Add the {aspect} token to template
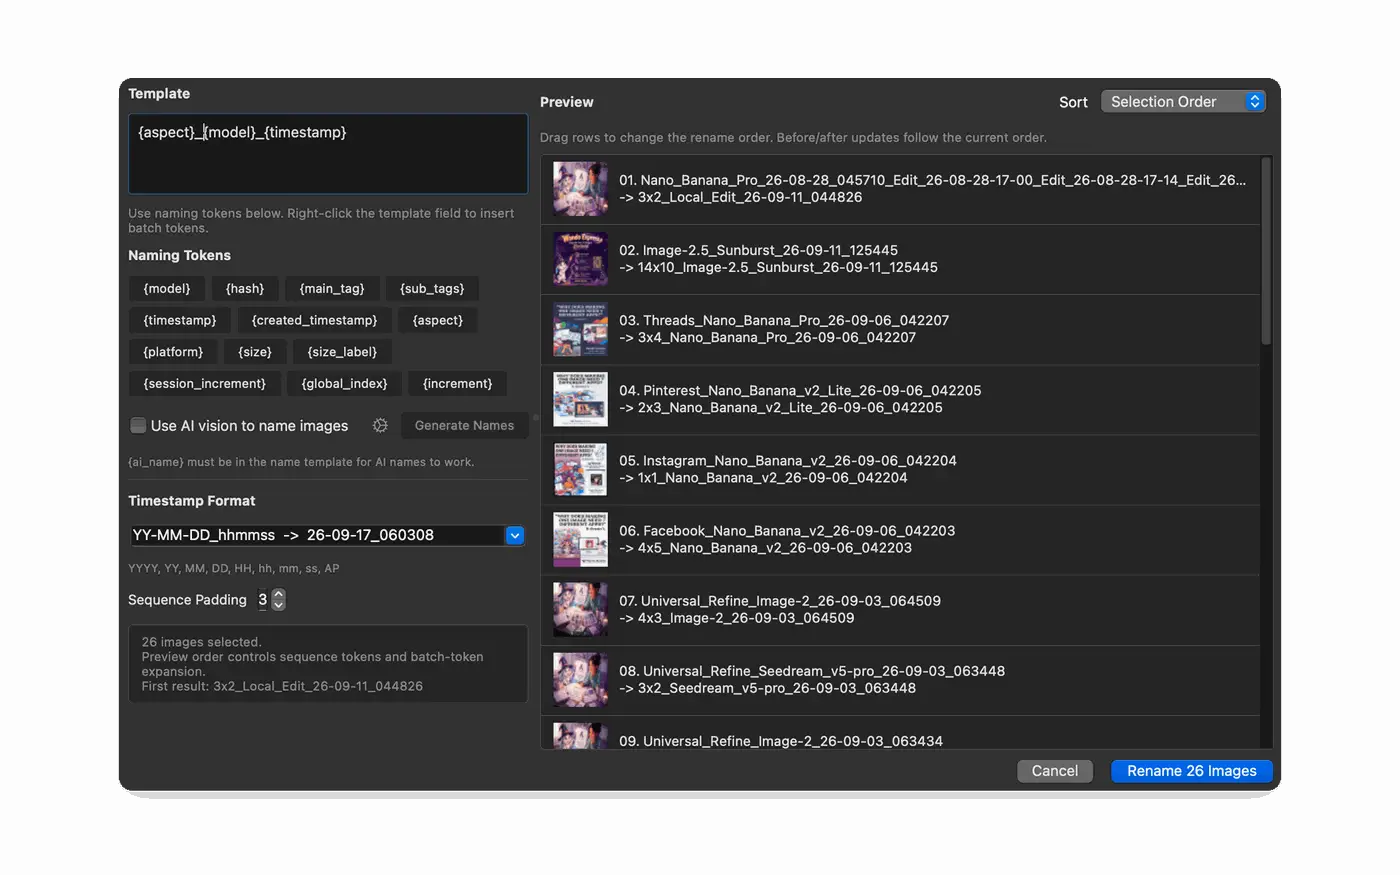The width and height of the screenshot is (1400, 875). click(x=438, y=321)
